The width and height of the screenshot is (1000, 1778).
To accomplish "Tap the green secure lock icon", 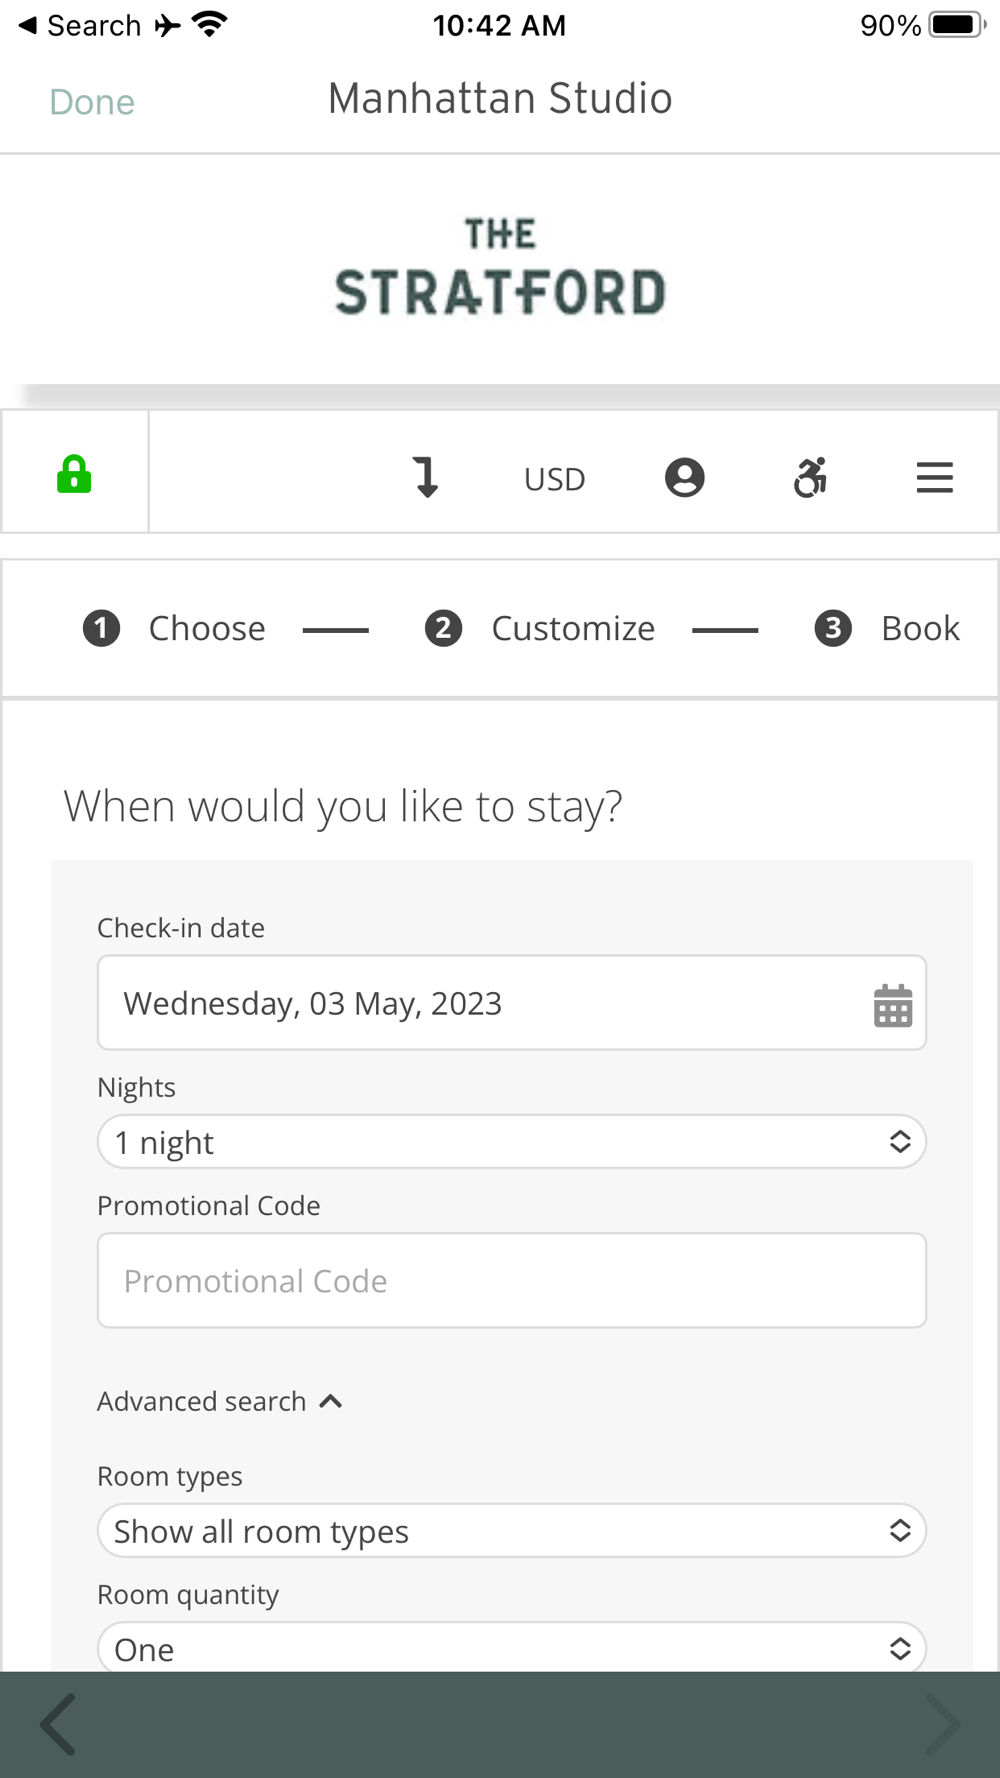I will pos(74,475).
